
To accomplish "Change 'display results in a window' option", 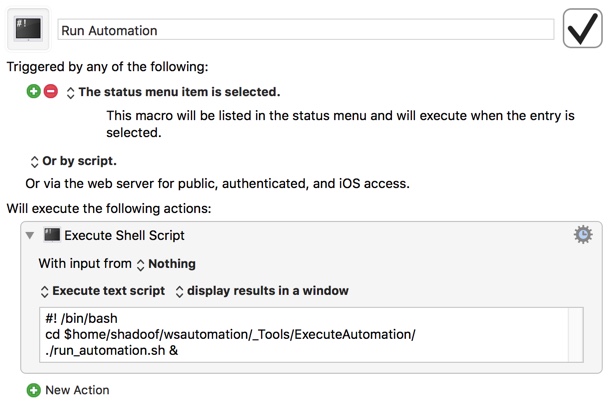I will click(262, 291).
